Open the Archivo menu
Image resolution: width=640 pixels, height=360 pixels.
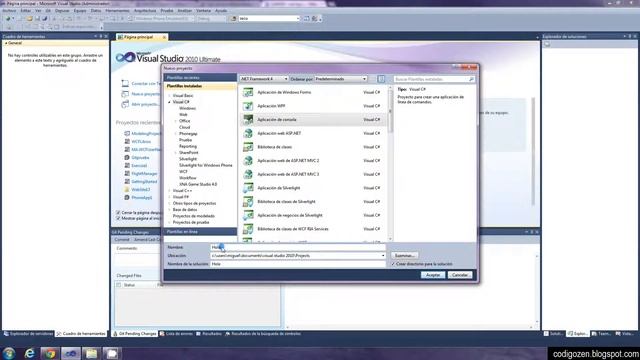pyautogui.click(x=9, y=11)
